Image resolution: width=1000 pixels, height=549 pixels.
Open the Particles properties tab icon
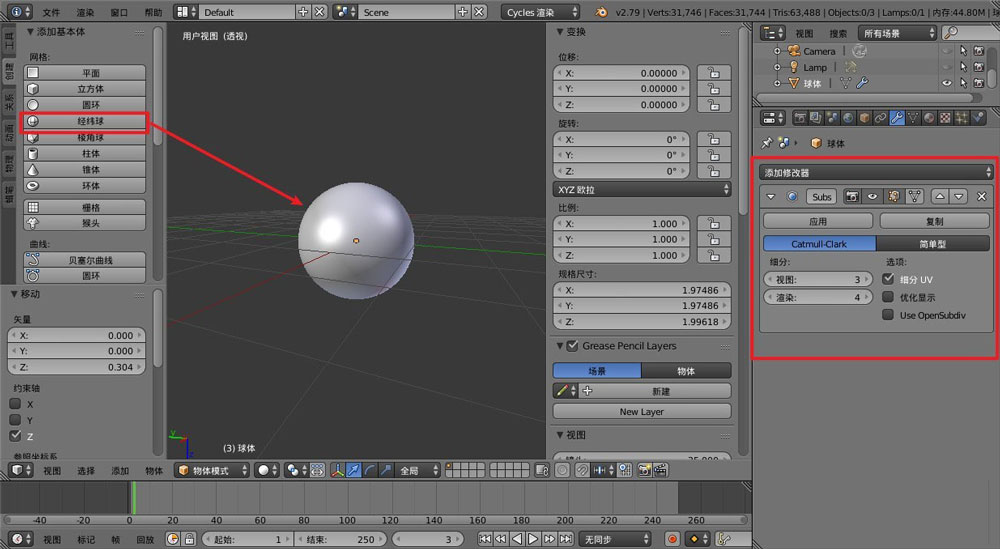pyautogui.click(x=961, y=118)
